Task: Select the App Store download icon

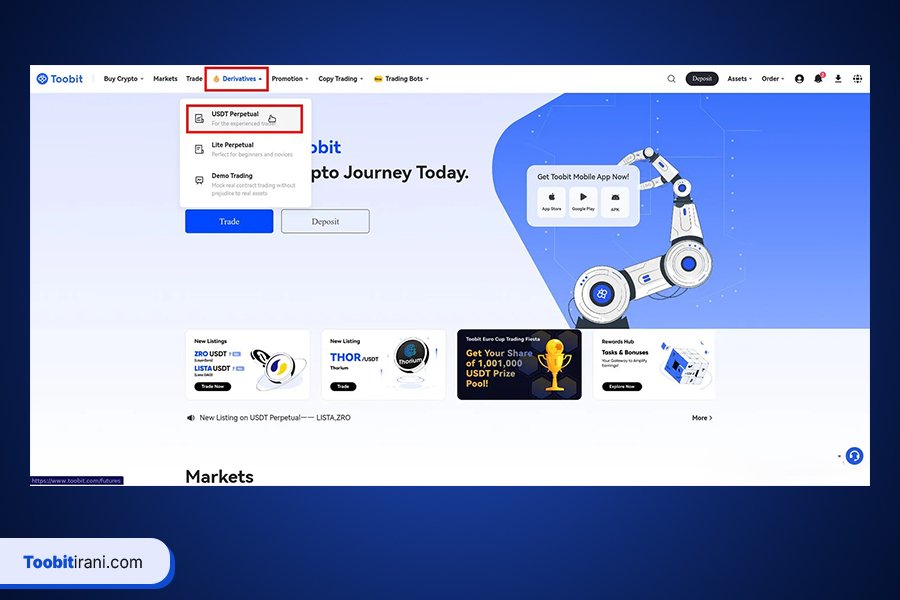Action: click(551, 200)
